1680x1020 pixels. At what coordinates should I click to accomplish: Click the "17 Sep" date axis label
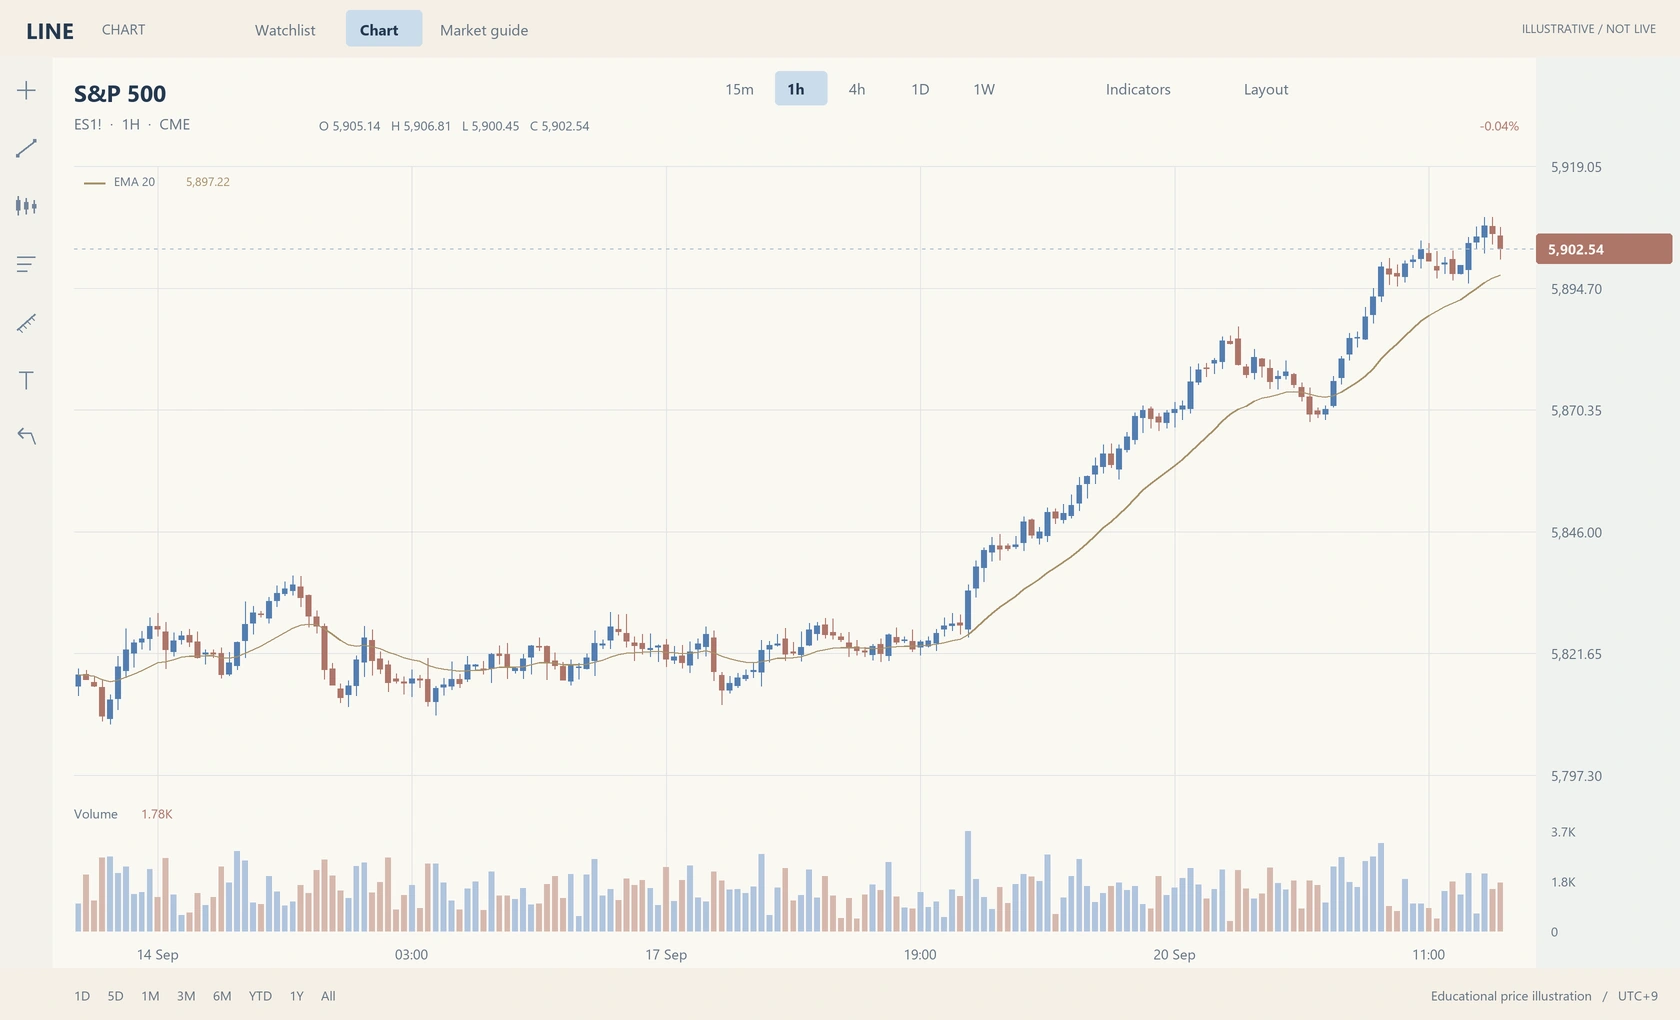click(666, 955)
